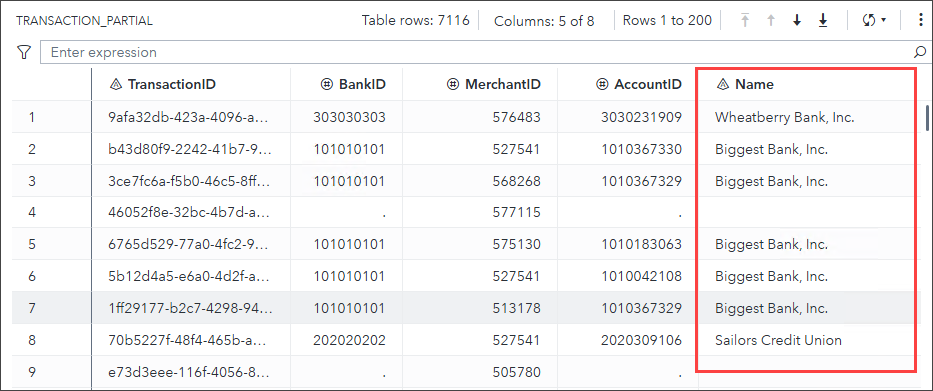Click the BankID numeric type icon

tap(326, 85)
